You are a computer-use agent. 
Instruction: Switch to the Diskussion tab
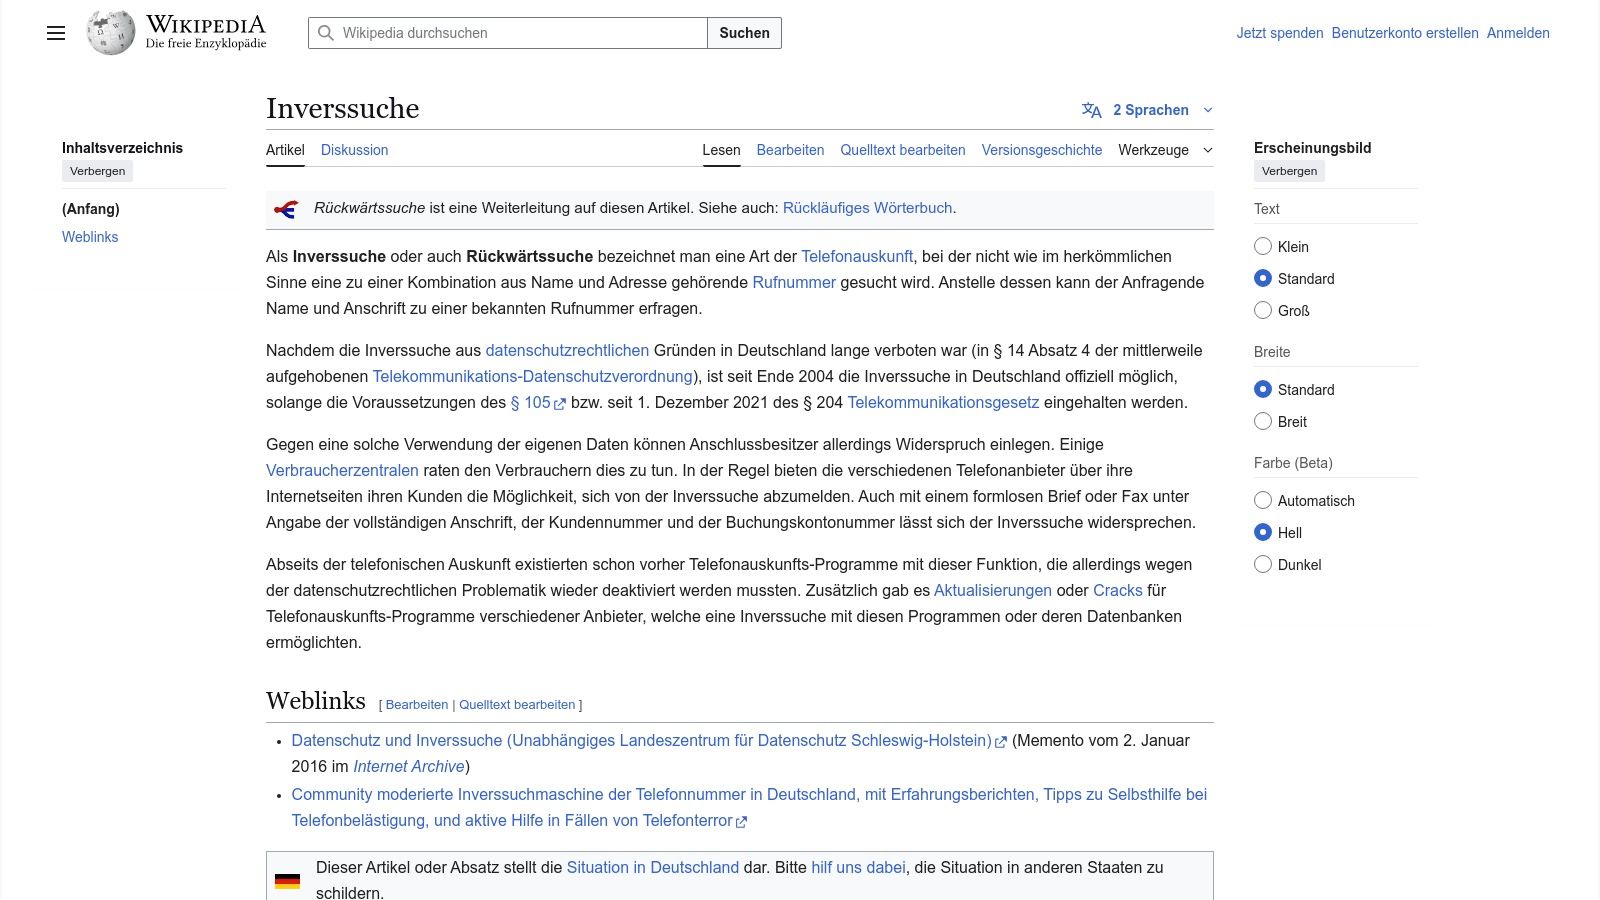tap(354, 150)
